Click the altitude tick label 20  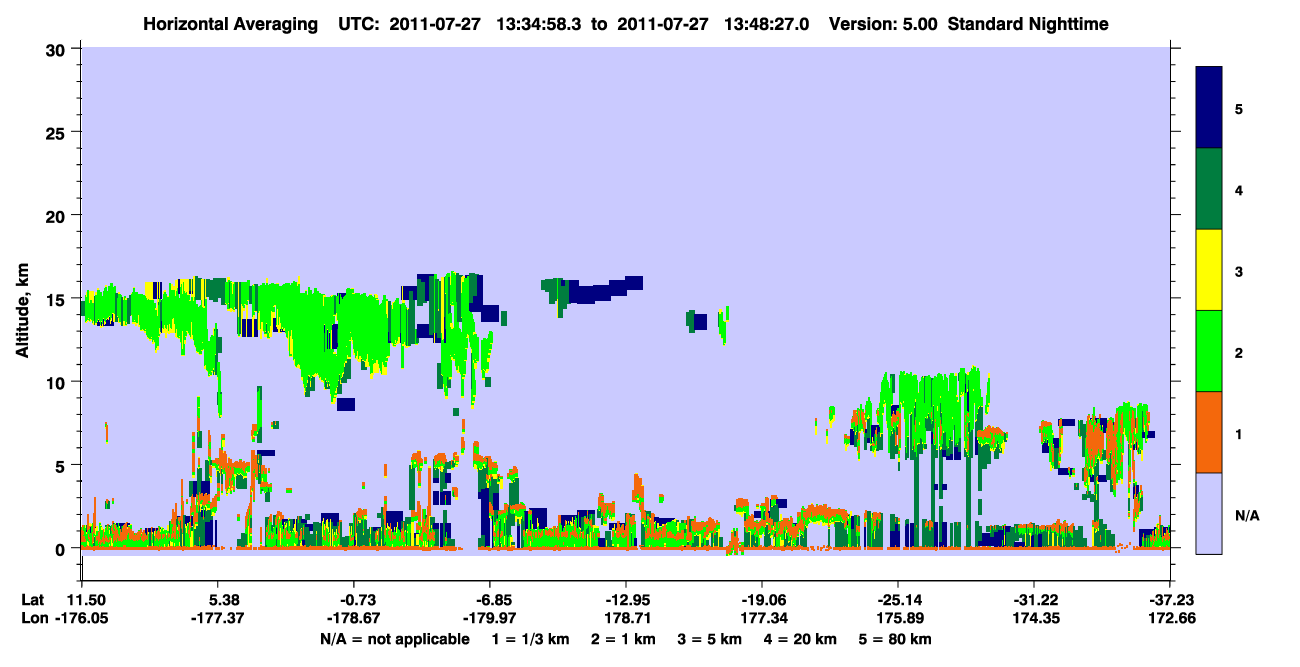[x=56, y=215]
